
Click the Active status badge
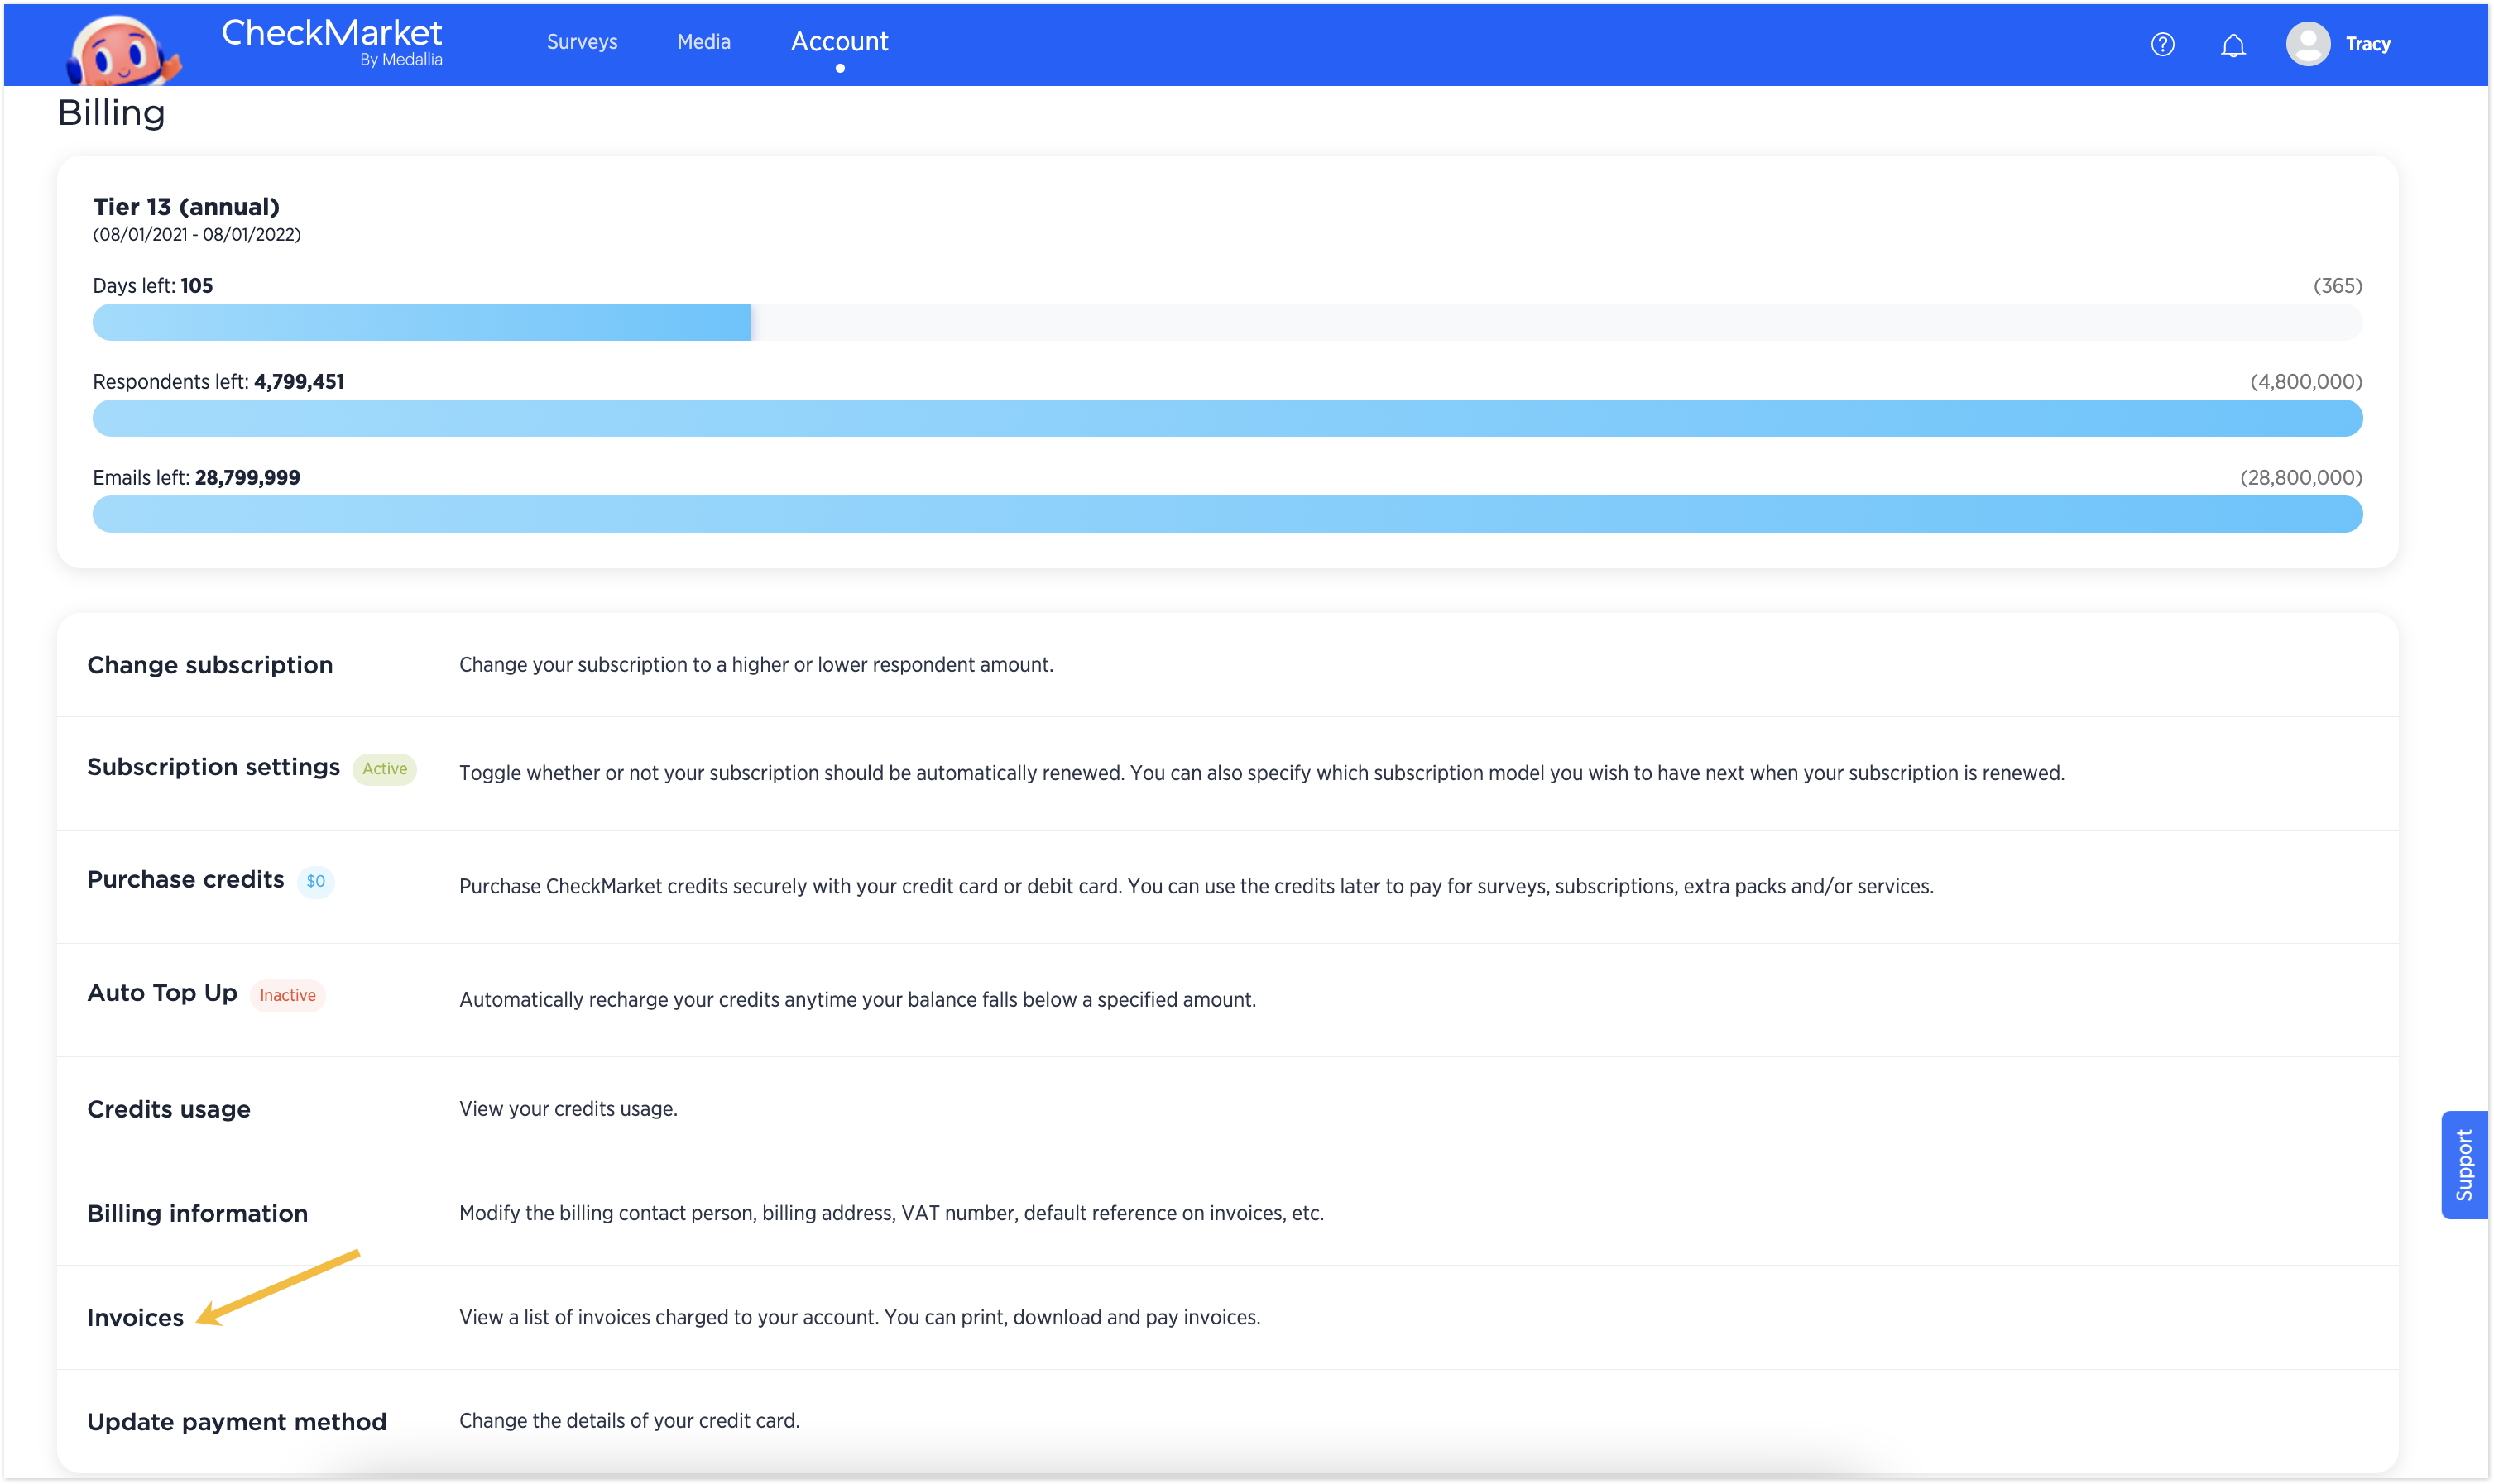click(384, 769)
